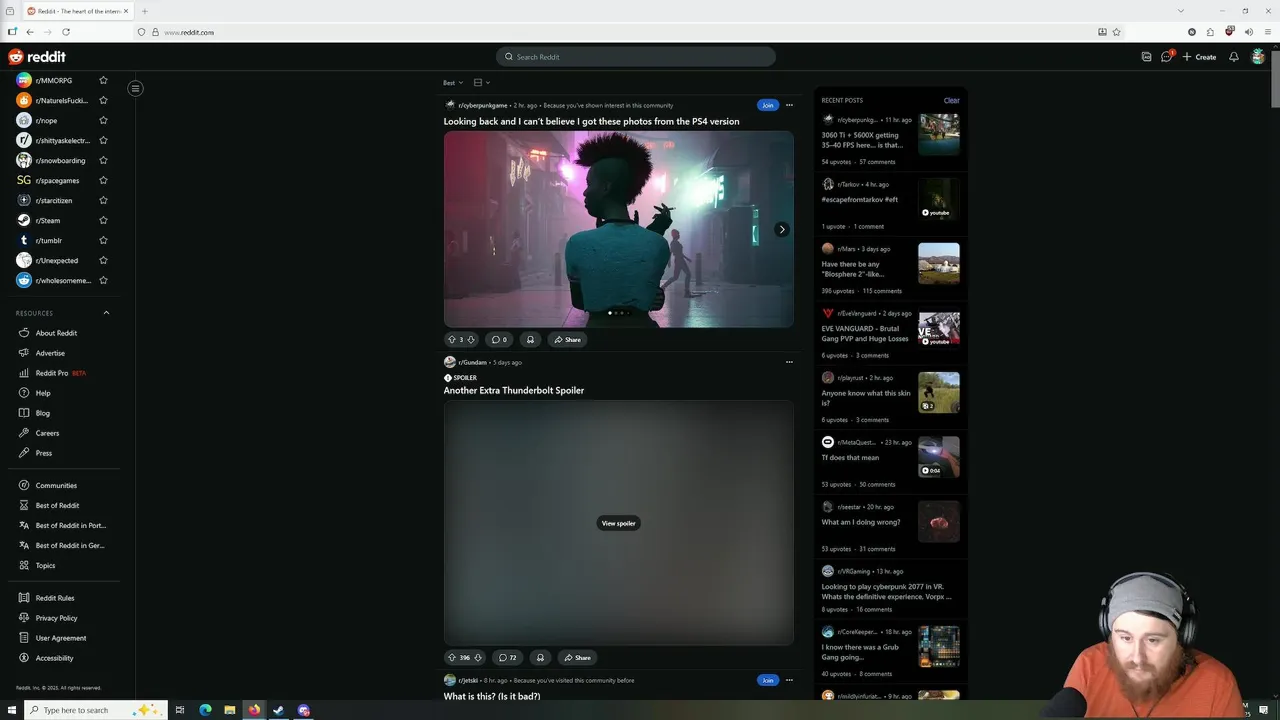Screen dimensions: 1280x720
Task: Open comments on the PS4 photos post
Action: click(x=498, y=340)
